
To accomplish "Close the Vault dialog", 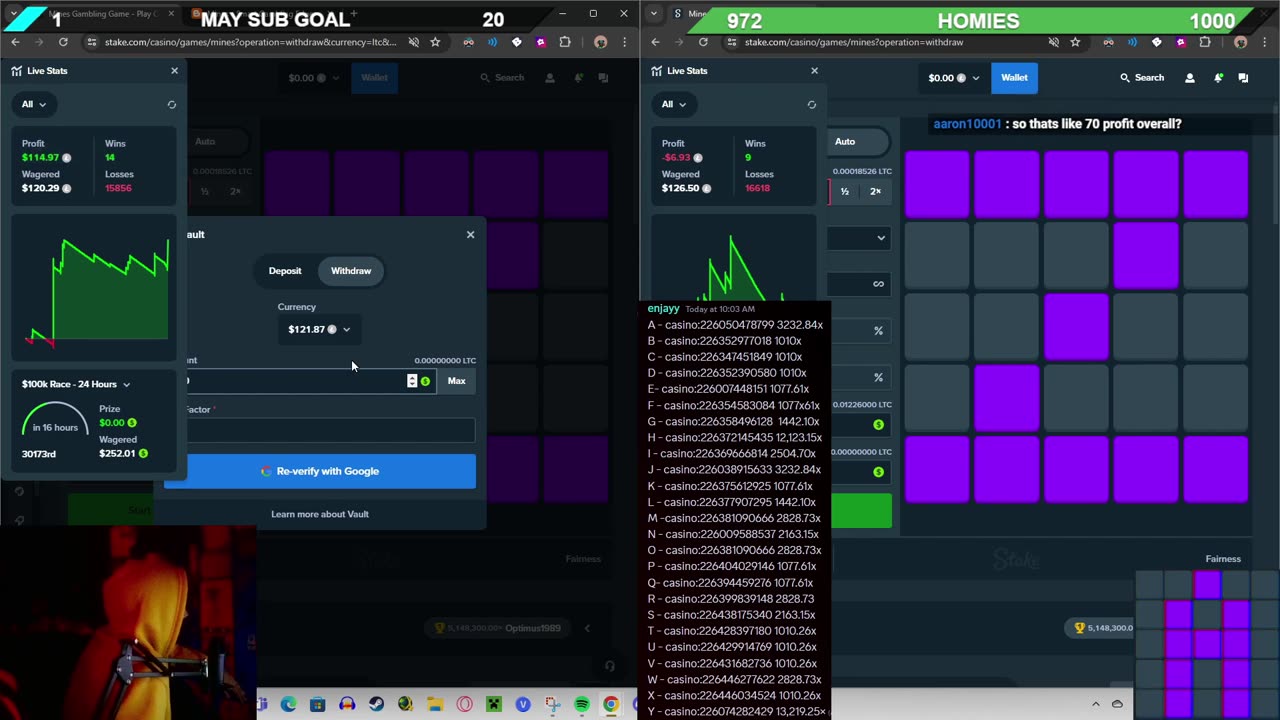I will (x=470, y=234).
